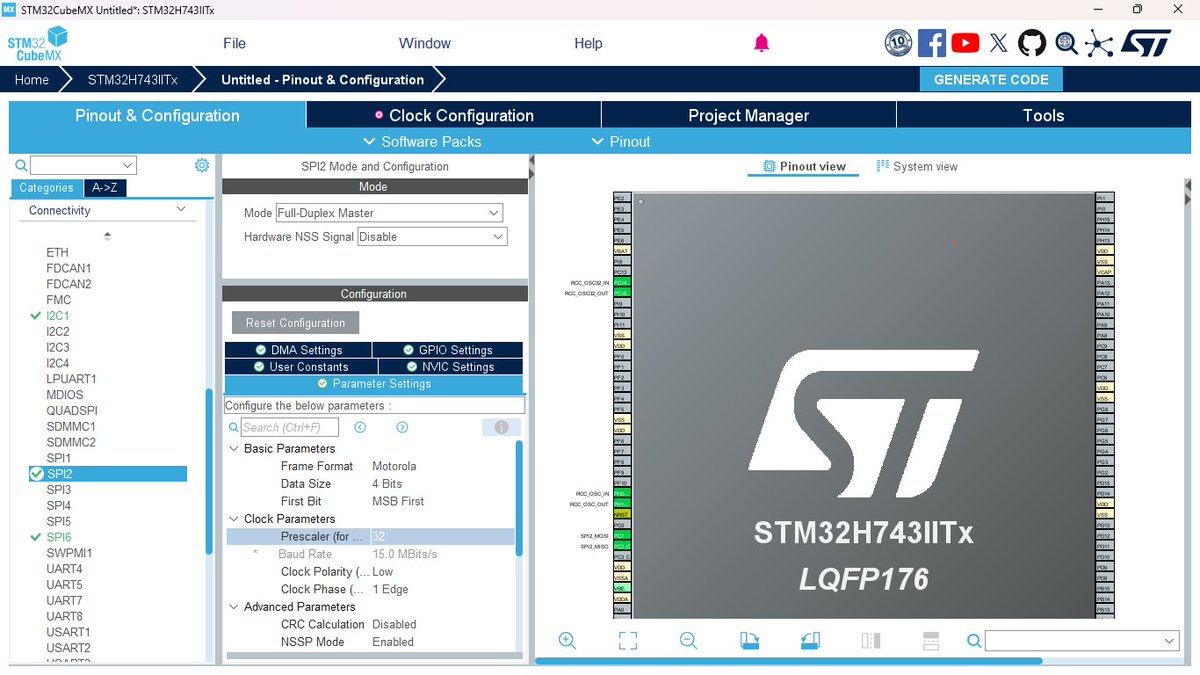
Task: Switch peripheral list to A->Z view
Action: pyautogui.click(x=104, y=188)
